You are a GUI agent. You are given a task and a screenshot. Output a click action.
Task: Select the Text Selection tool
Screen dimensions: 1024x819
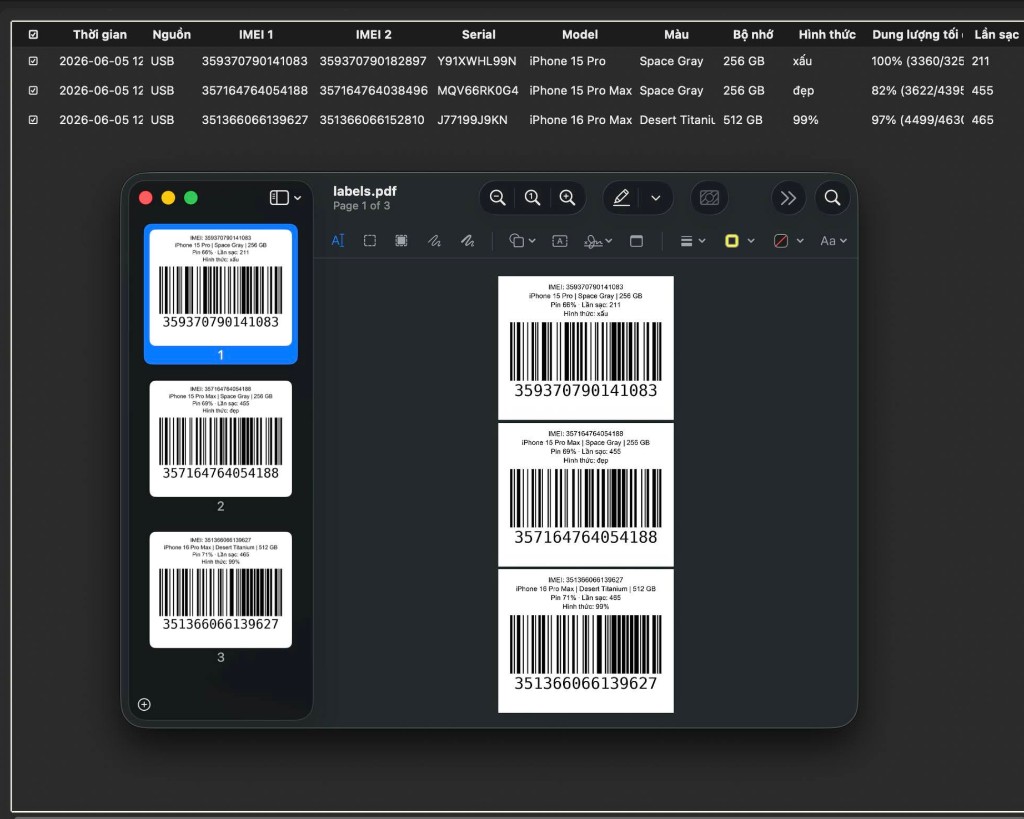(338, 241)
